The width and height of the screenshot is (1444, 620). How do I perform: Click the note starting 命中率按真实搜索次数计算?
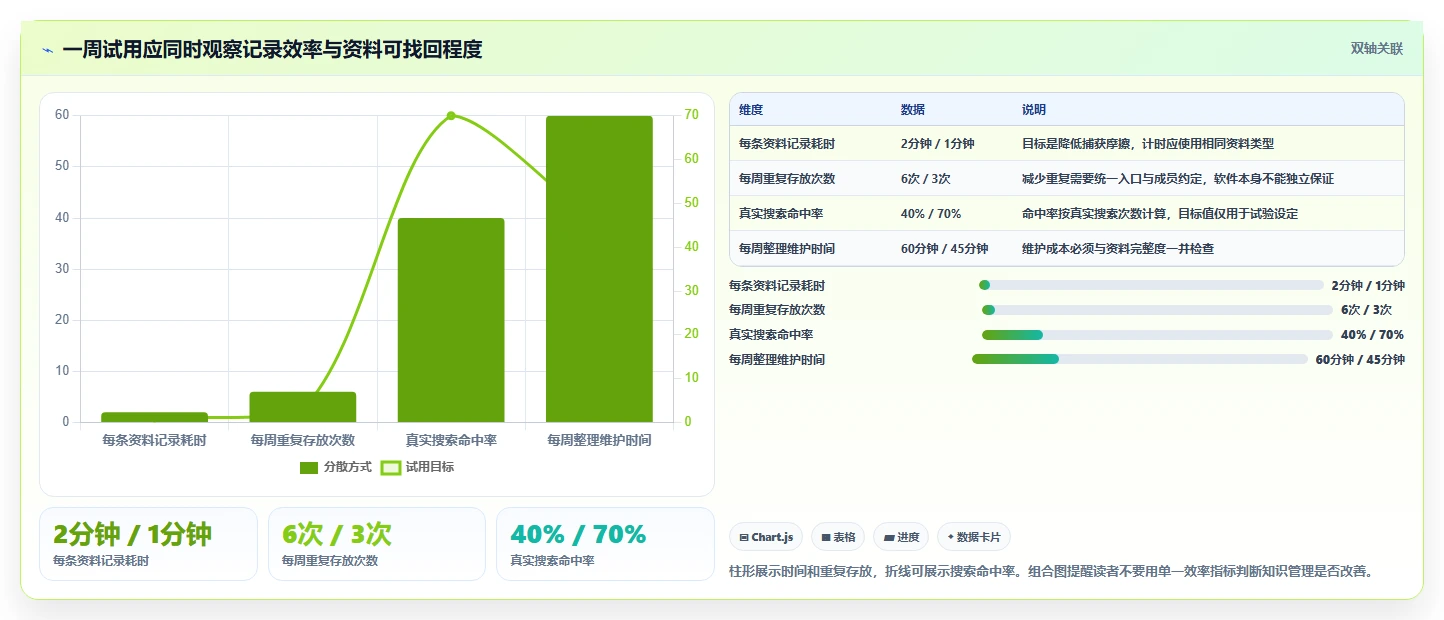1160,214
